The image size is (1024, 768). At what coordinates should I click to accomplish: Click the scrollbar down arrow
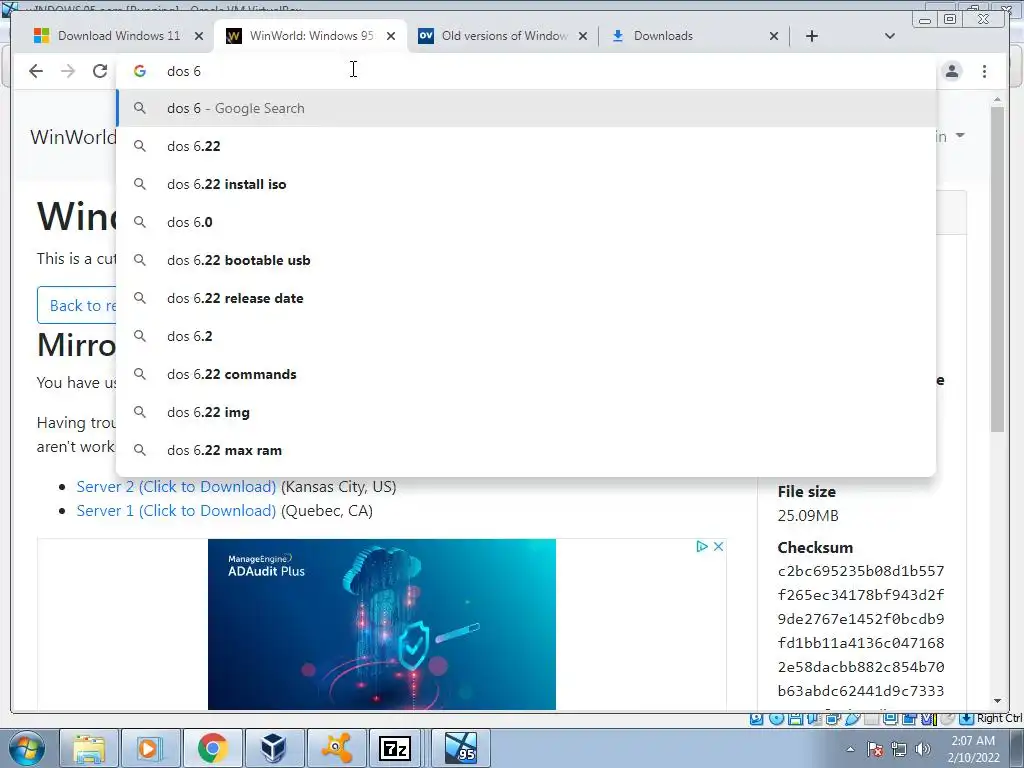997,701
